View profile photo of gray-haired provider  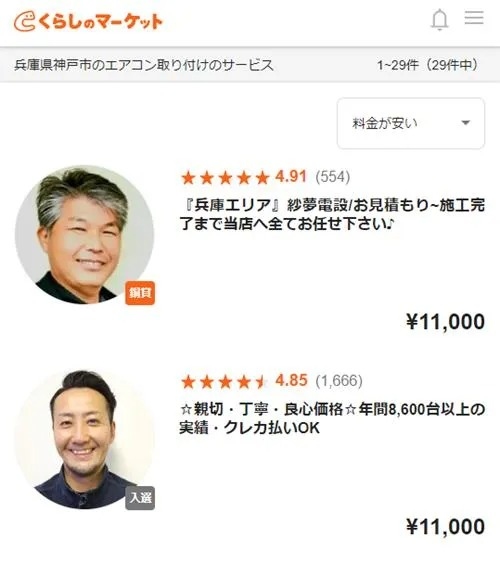[85, 235]
